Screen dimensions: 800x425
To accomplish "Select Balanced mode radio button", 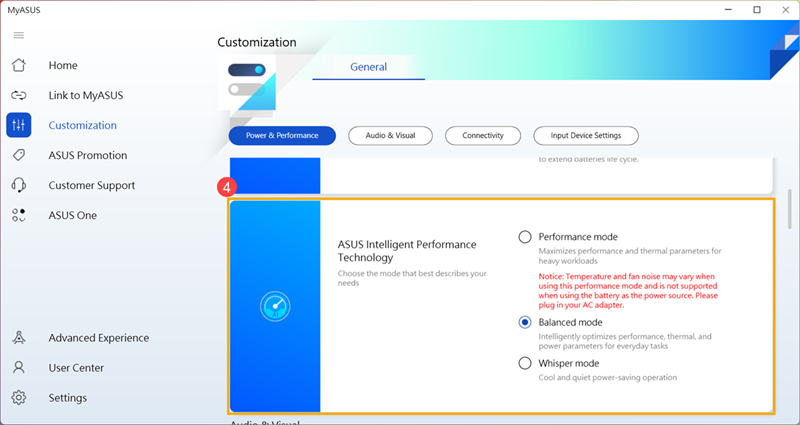I will point(524,322).
